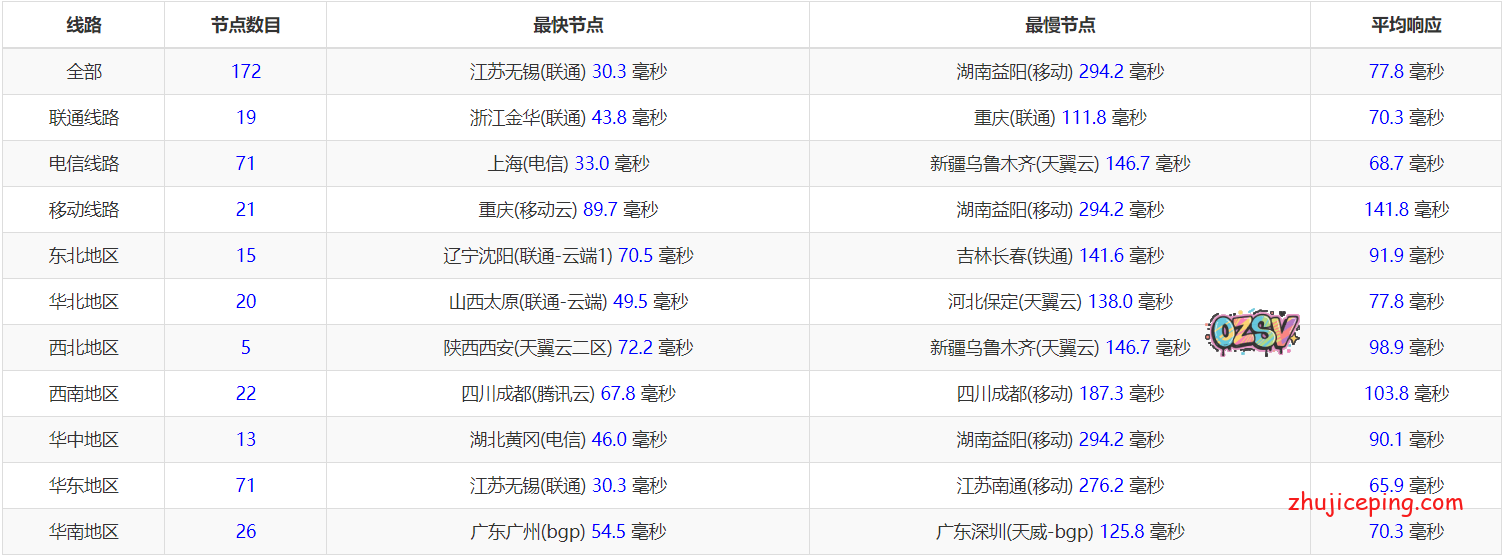1503x557 pixels.
Task: Open the 172 node count link
Action: click(246, 72)
